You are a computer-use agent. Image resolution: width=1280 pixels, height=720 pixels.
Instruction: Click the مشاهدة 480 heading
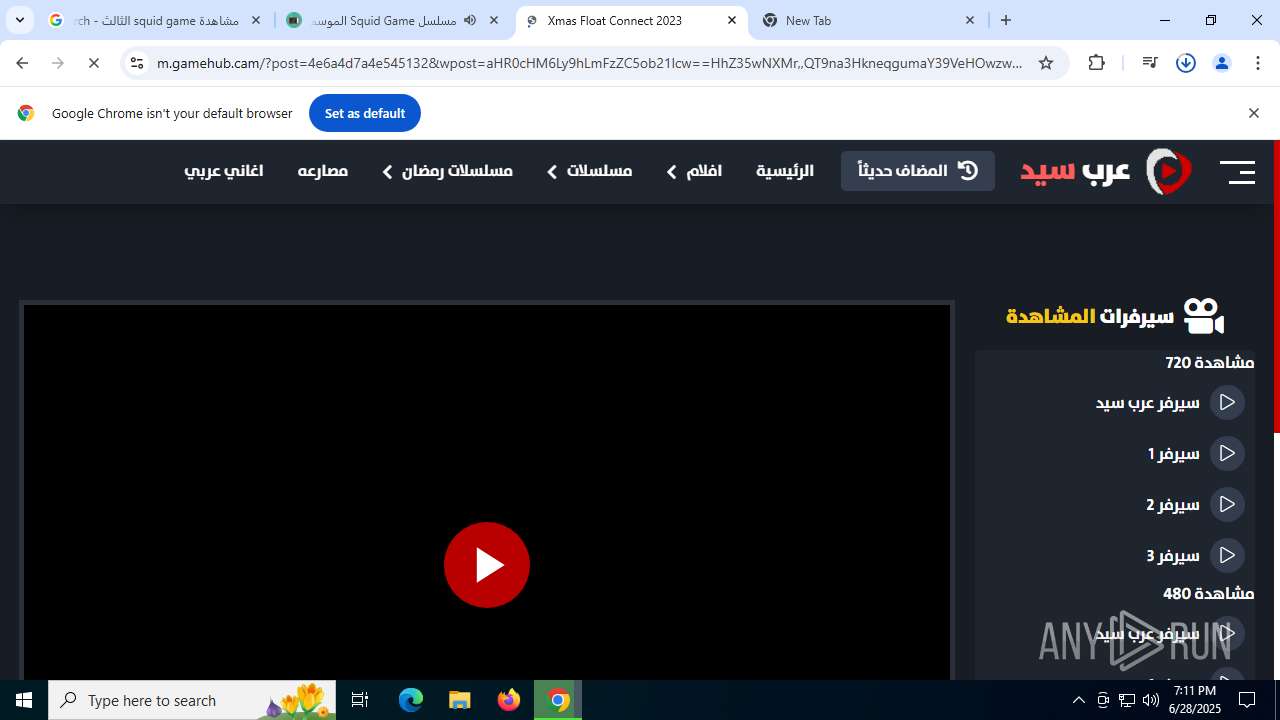pos(1209,593)
